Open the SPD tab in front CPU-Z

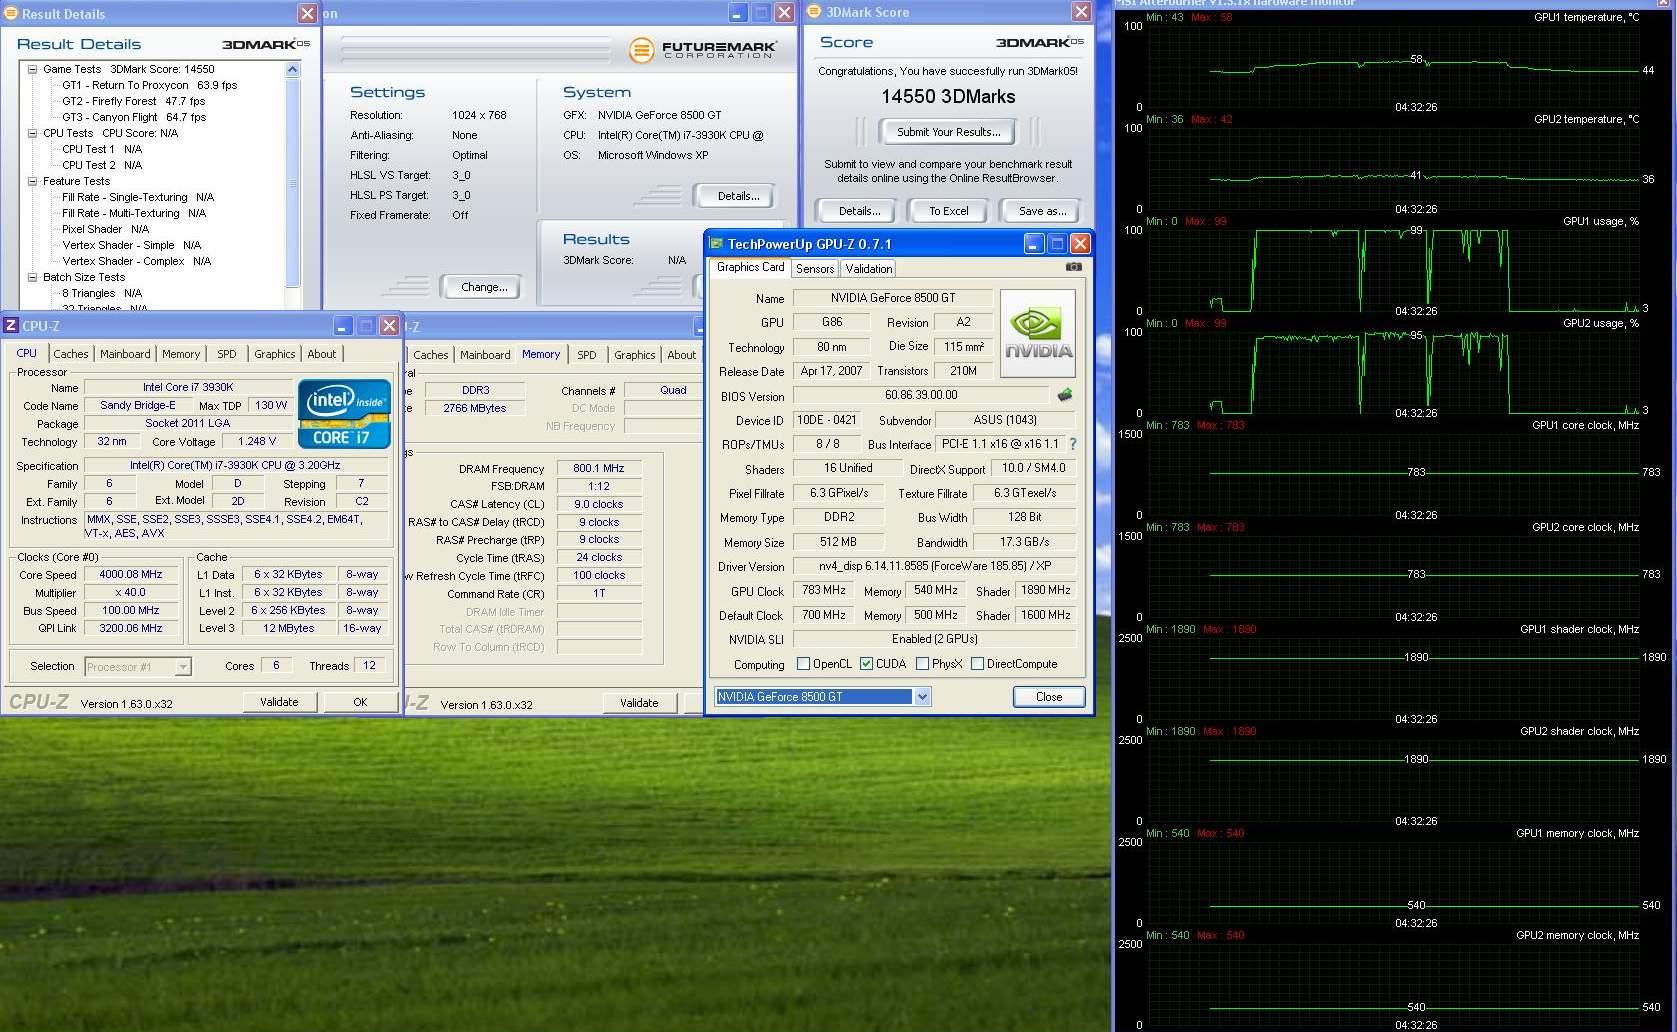[227, 354]
